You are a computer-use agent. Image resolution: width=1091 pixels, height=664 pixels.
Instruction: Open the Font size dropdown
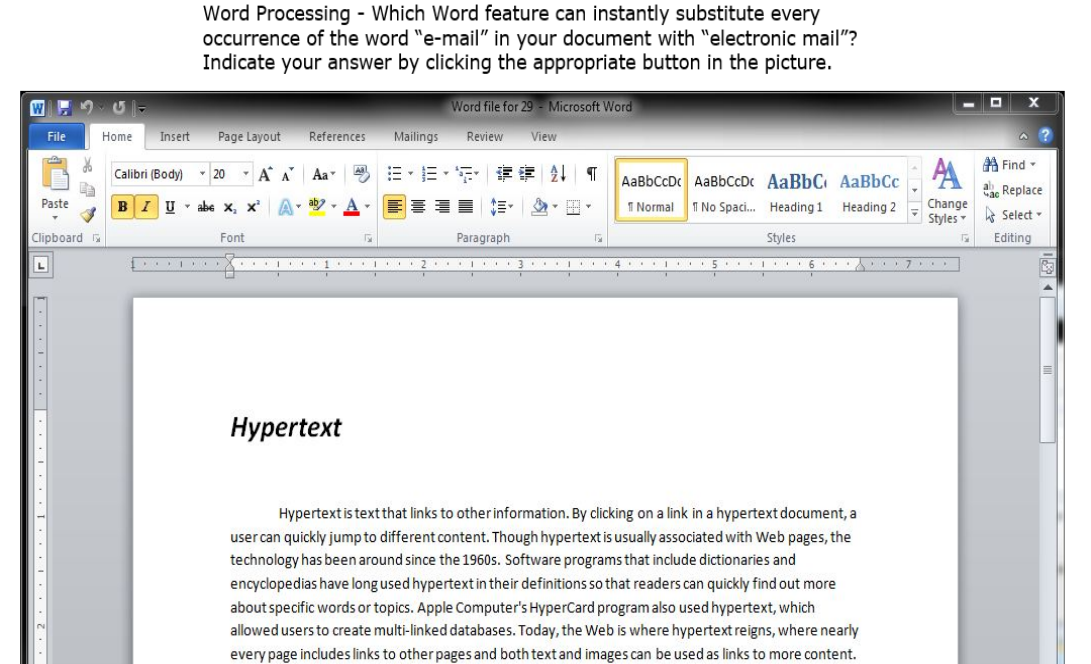(x=246, y=174)
